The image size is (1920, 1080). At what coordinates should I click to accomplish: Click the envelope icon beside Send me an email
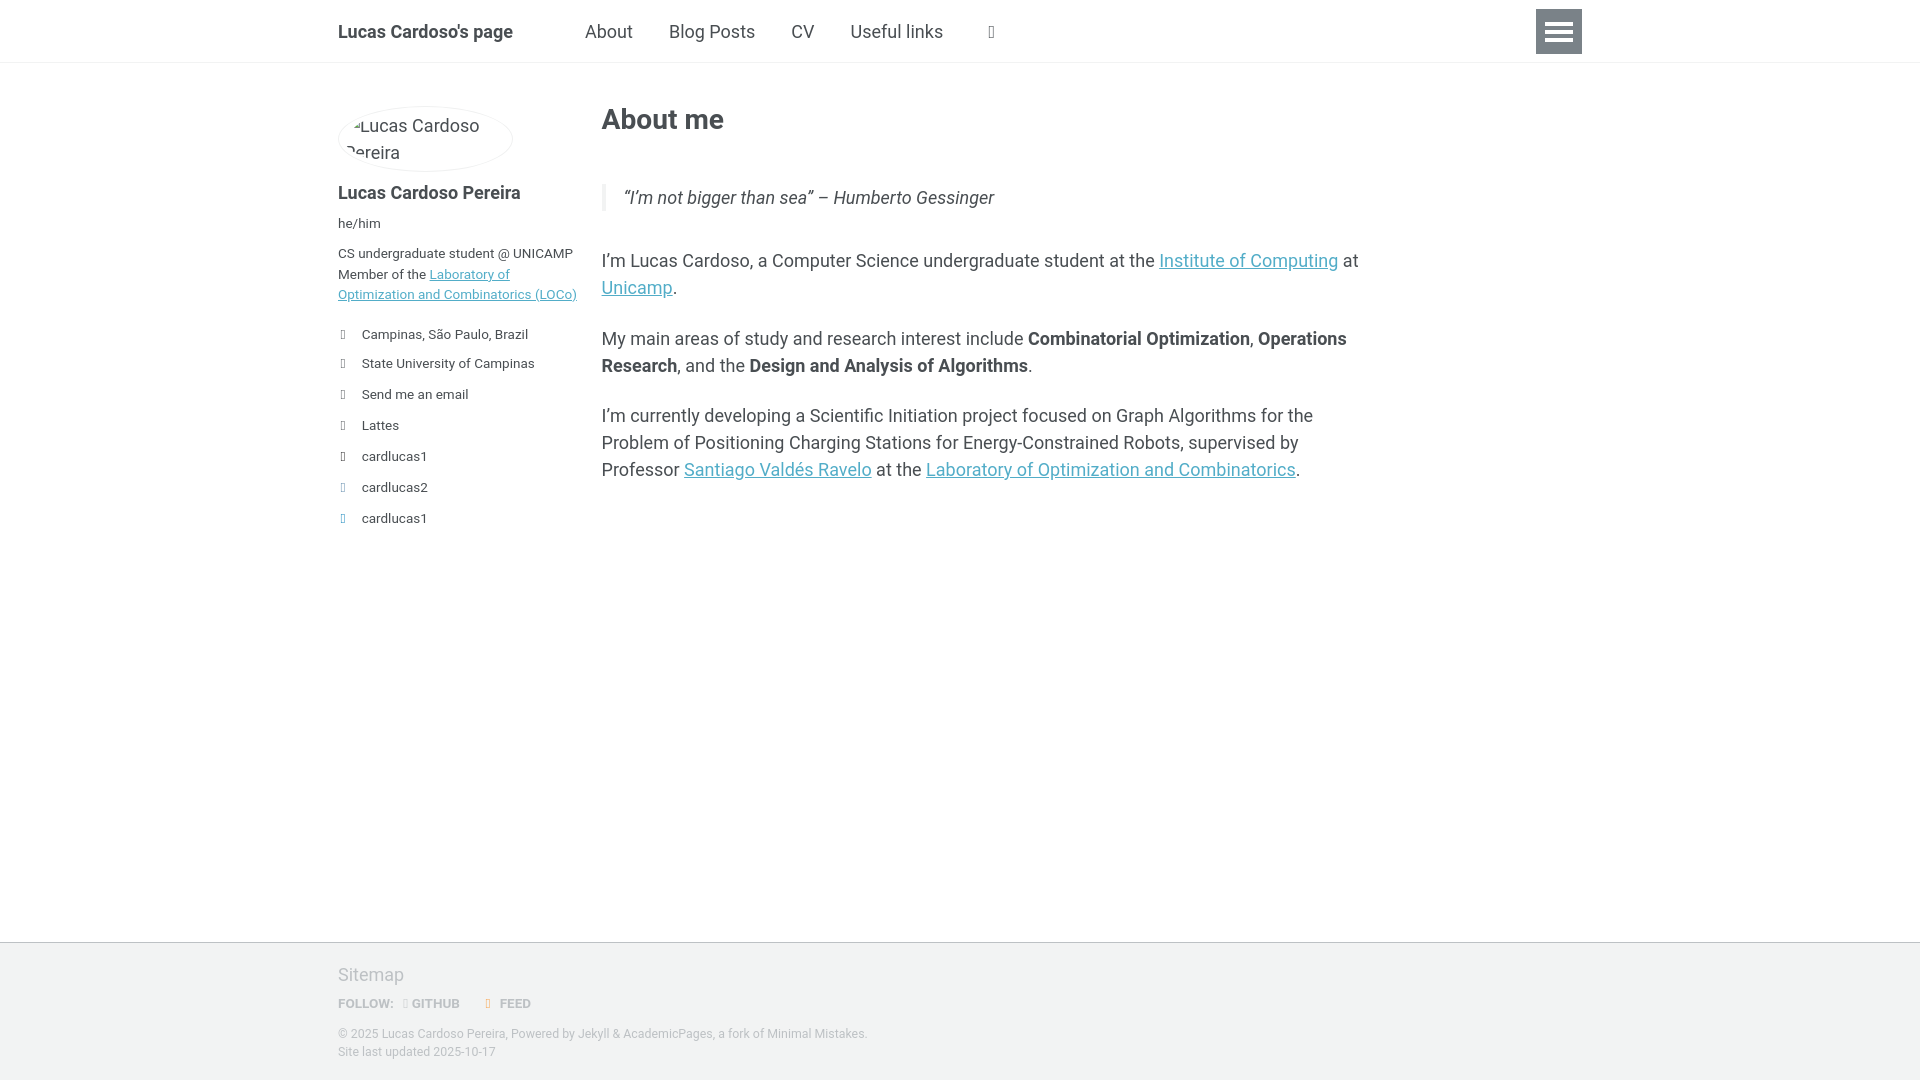(343, 395)
